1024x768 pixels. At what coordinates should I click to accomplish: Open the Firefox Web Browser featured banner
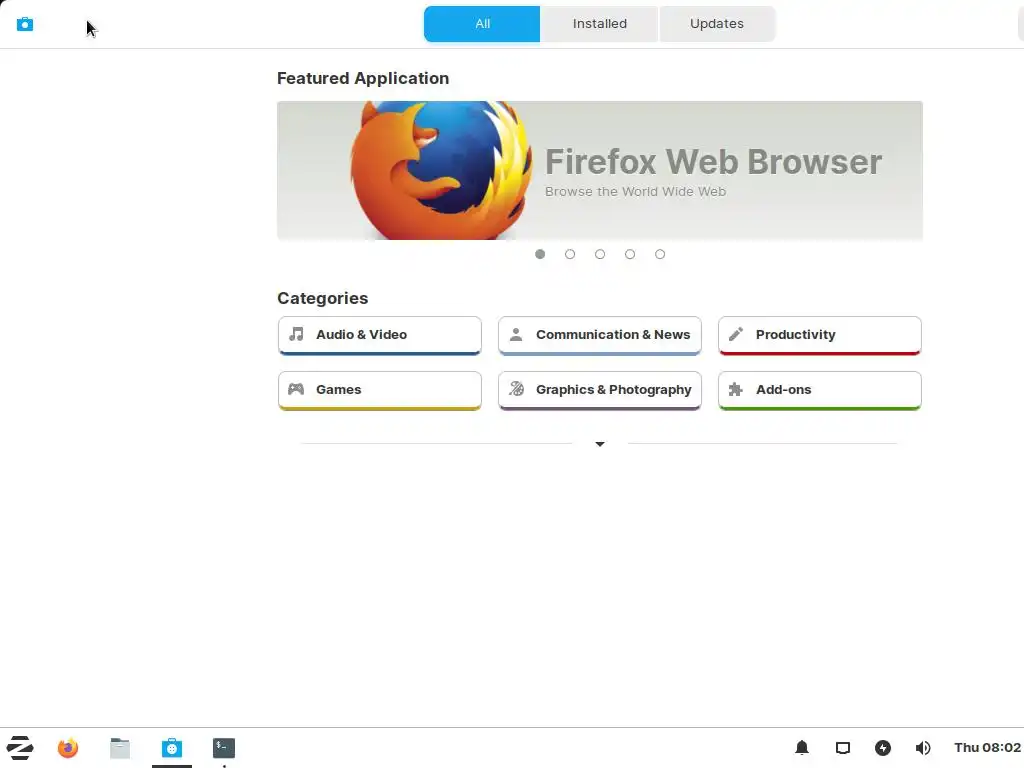pyautogui.click(x=600, y=170)
